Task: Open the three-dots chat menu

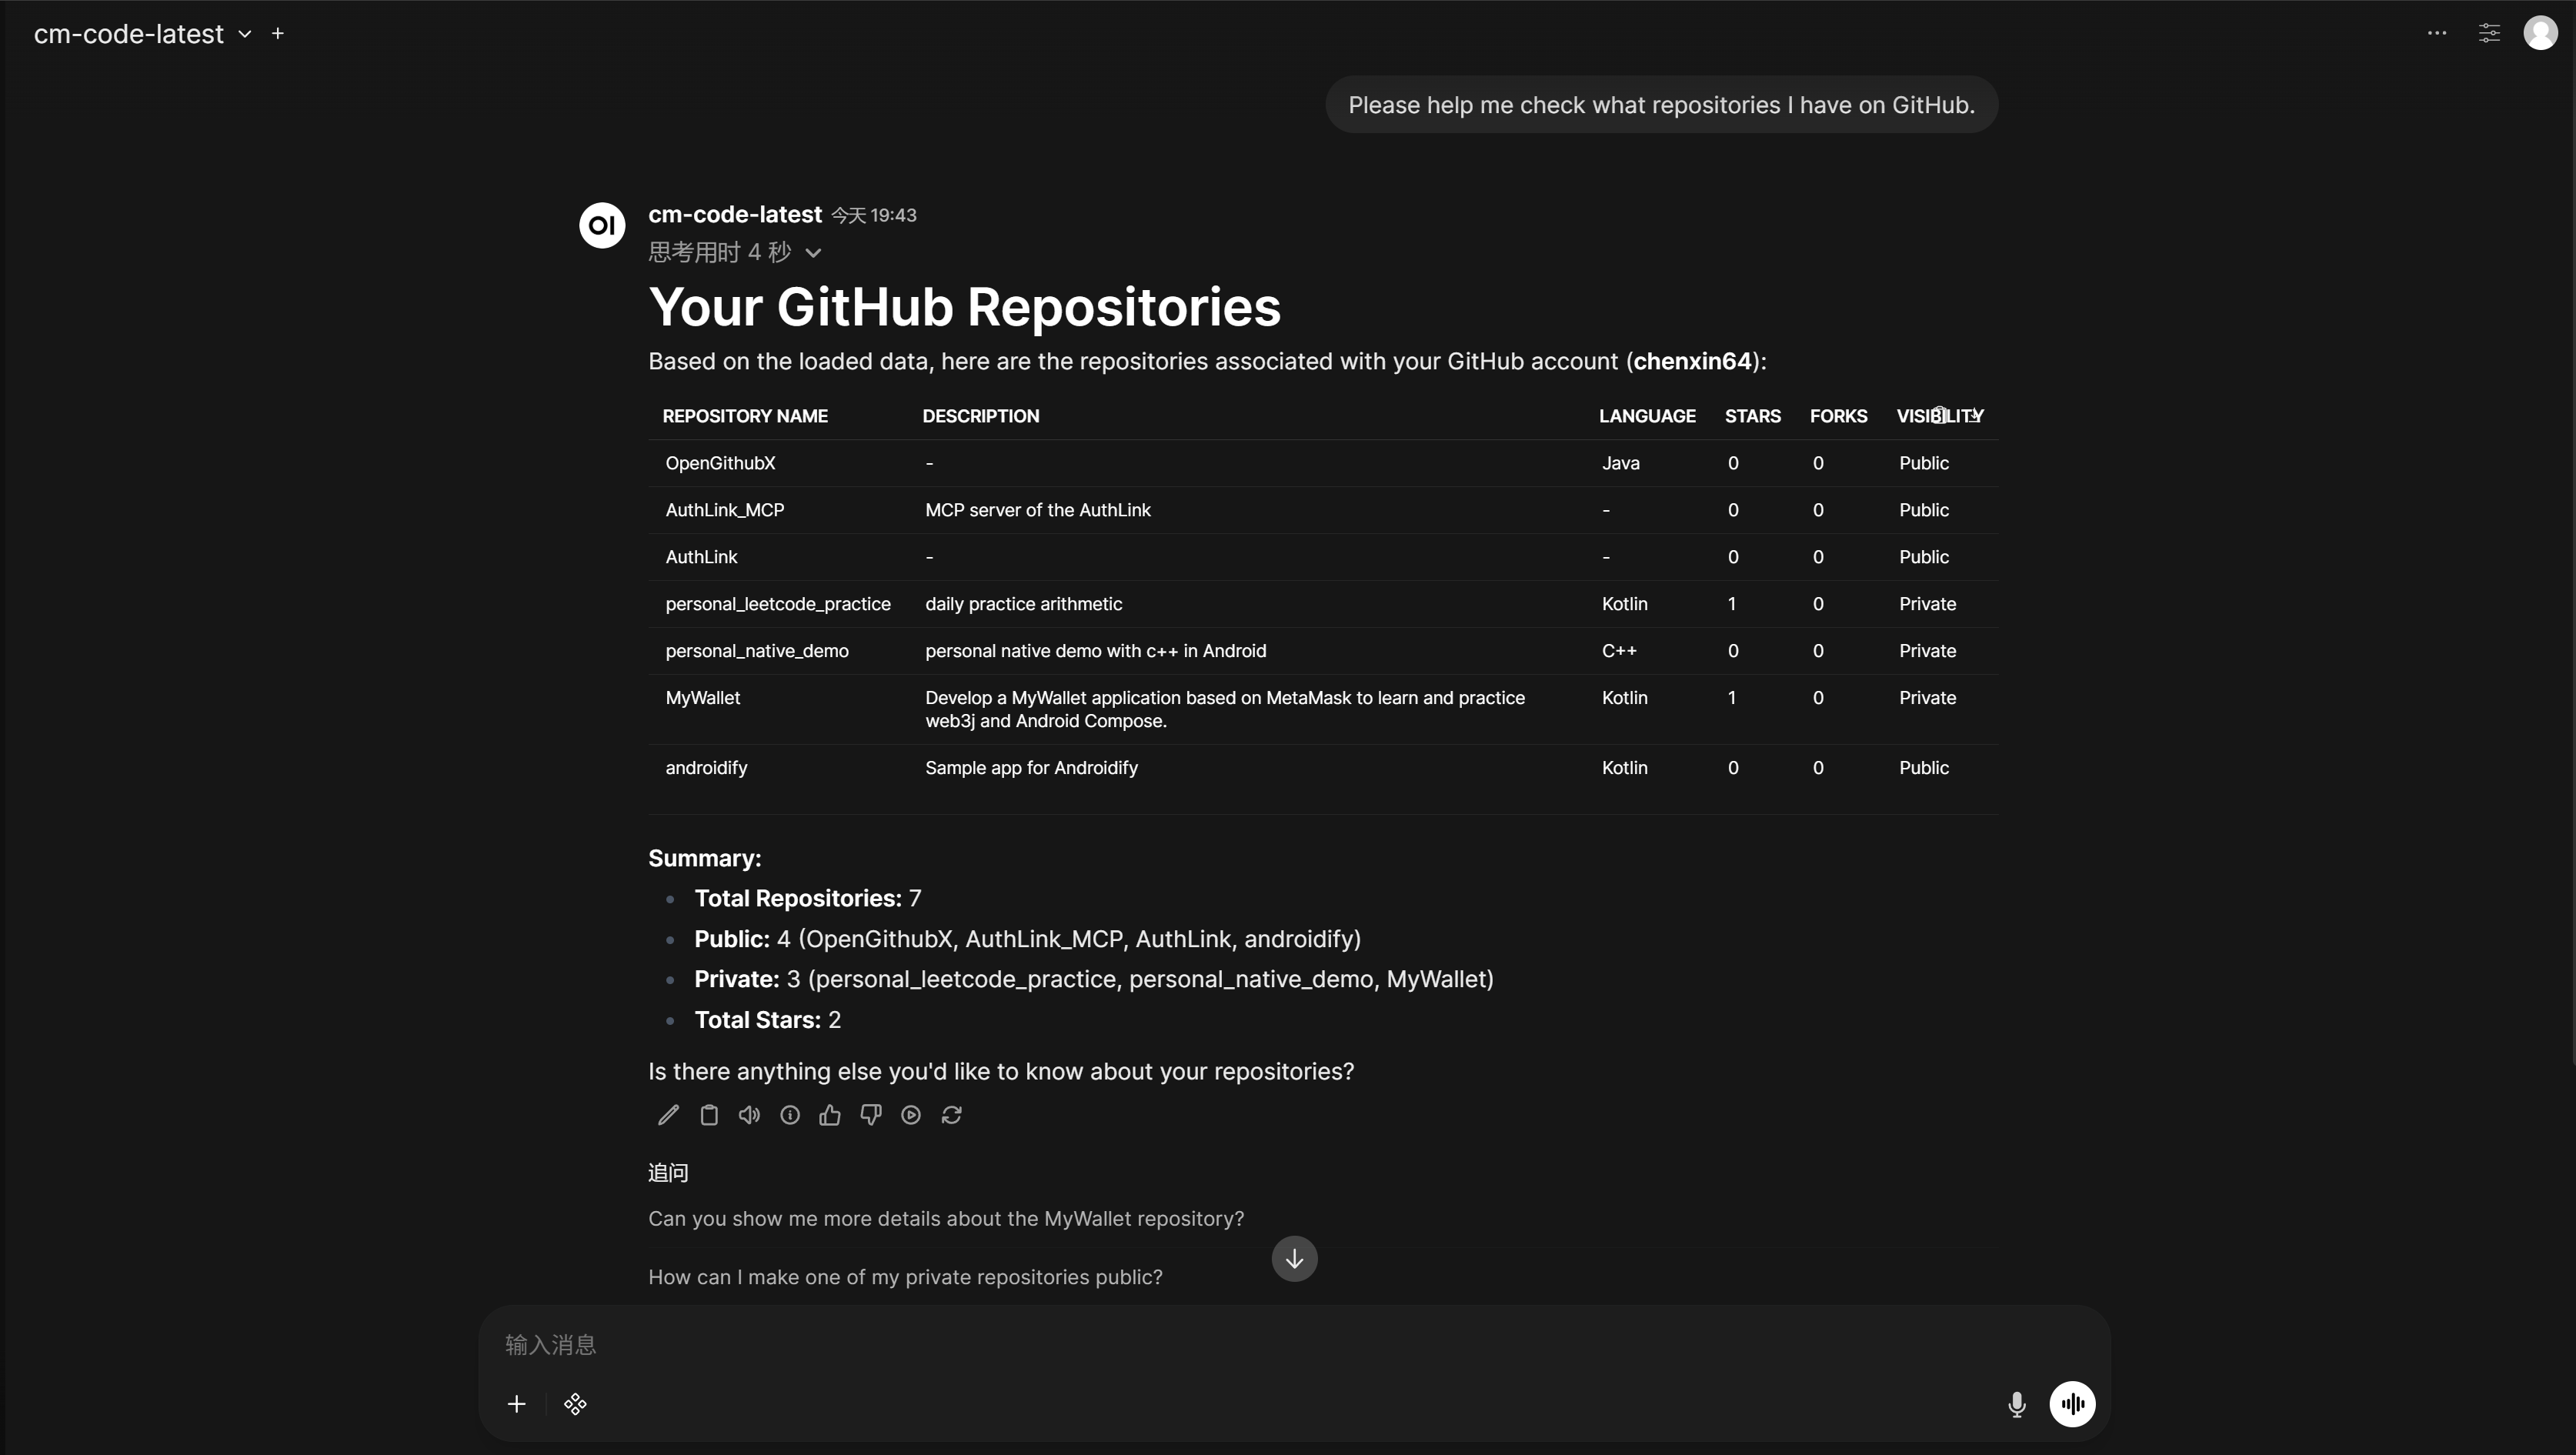Action: tap(2437, 33)
